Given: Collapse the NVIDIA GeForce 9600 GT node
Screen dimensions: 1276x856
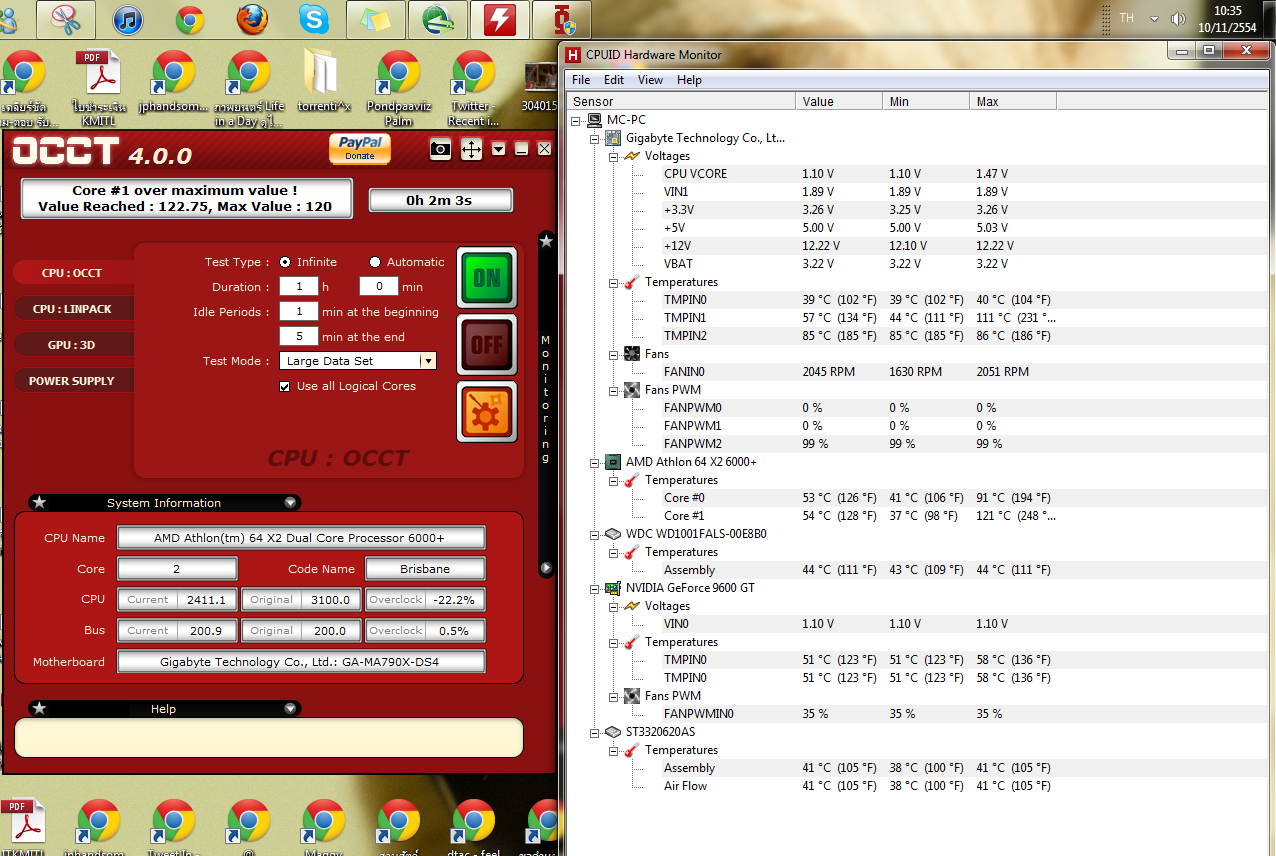Looking at the screenshot, I should [595, 588].
